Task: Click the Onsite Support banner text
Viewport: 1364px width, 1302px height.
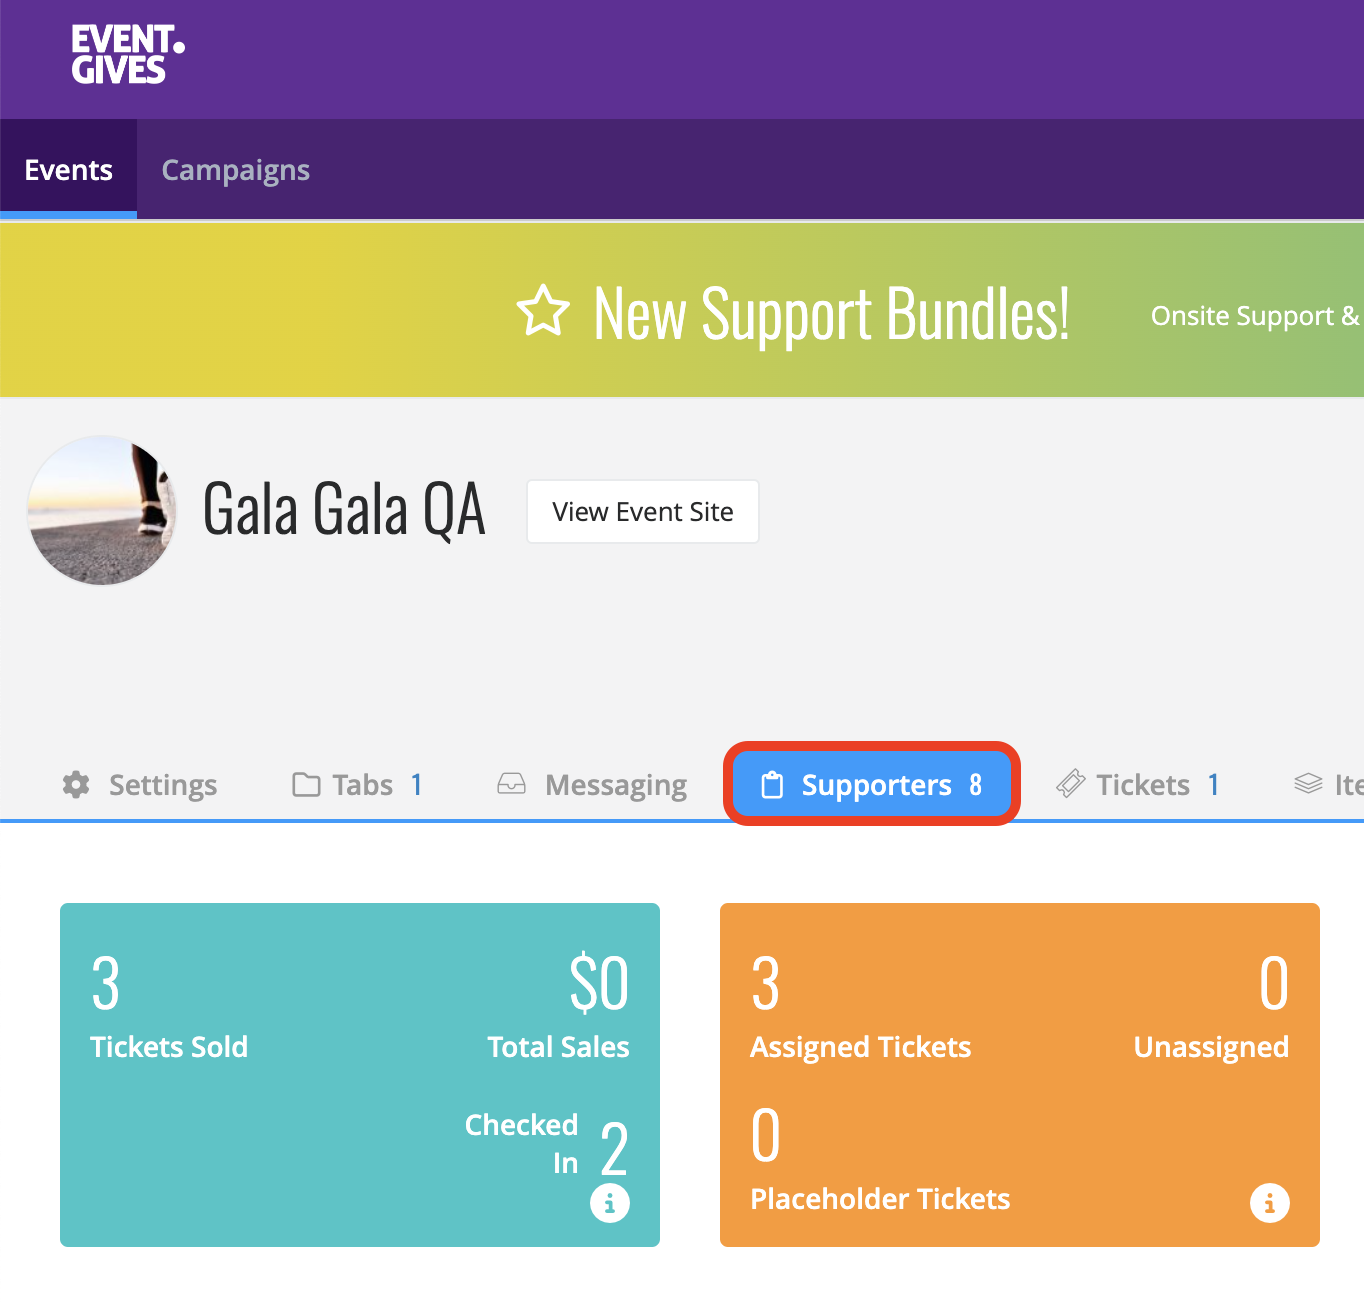Action: pos(1257,316)
